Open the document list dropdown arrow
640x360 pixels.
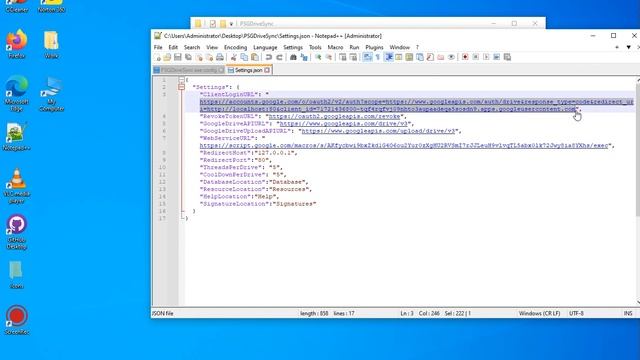point(629,47)
